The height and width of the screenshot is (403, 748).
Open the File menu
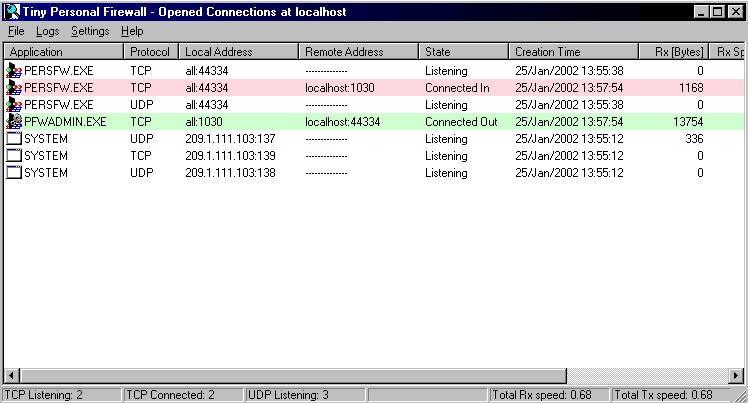click(16, 31)
